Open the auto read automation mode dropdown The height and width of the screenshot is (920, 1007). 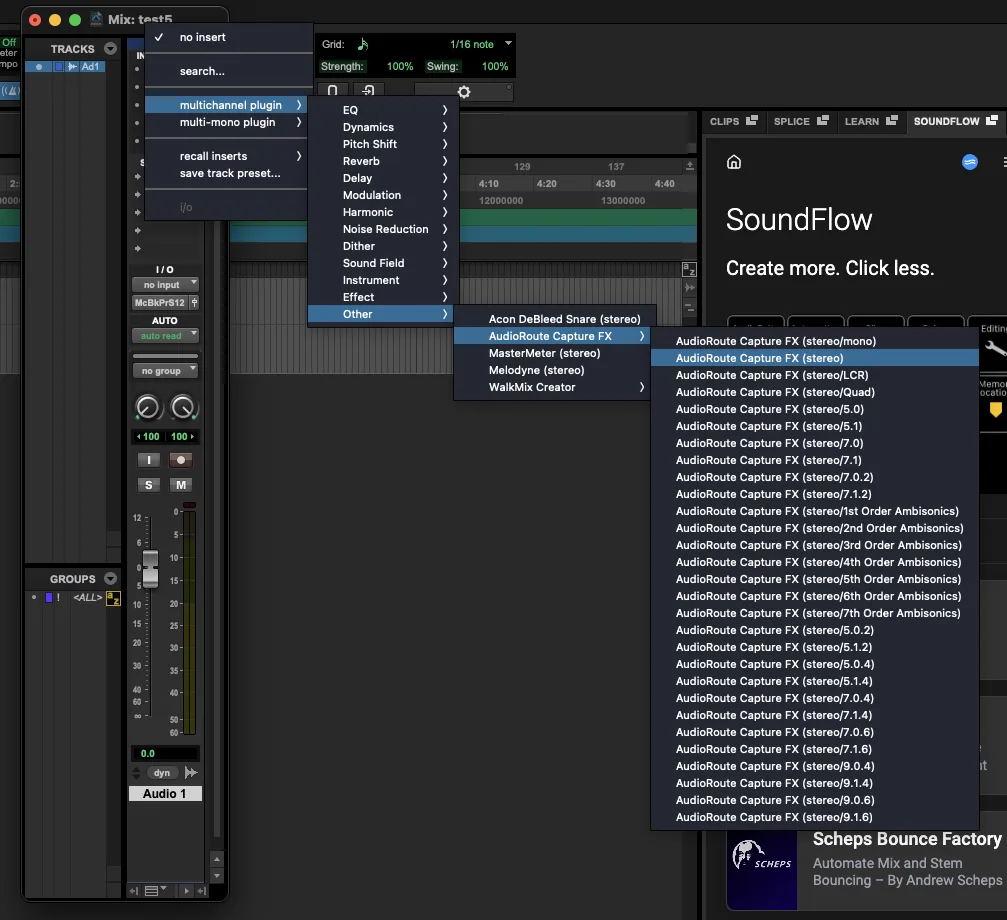click(x=165, y=336)
